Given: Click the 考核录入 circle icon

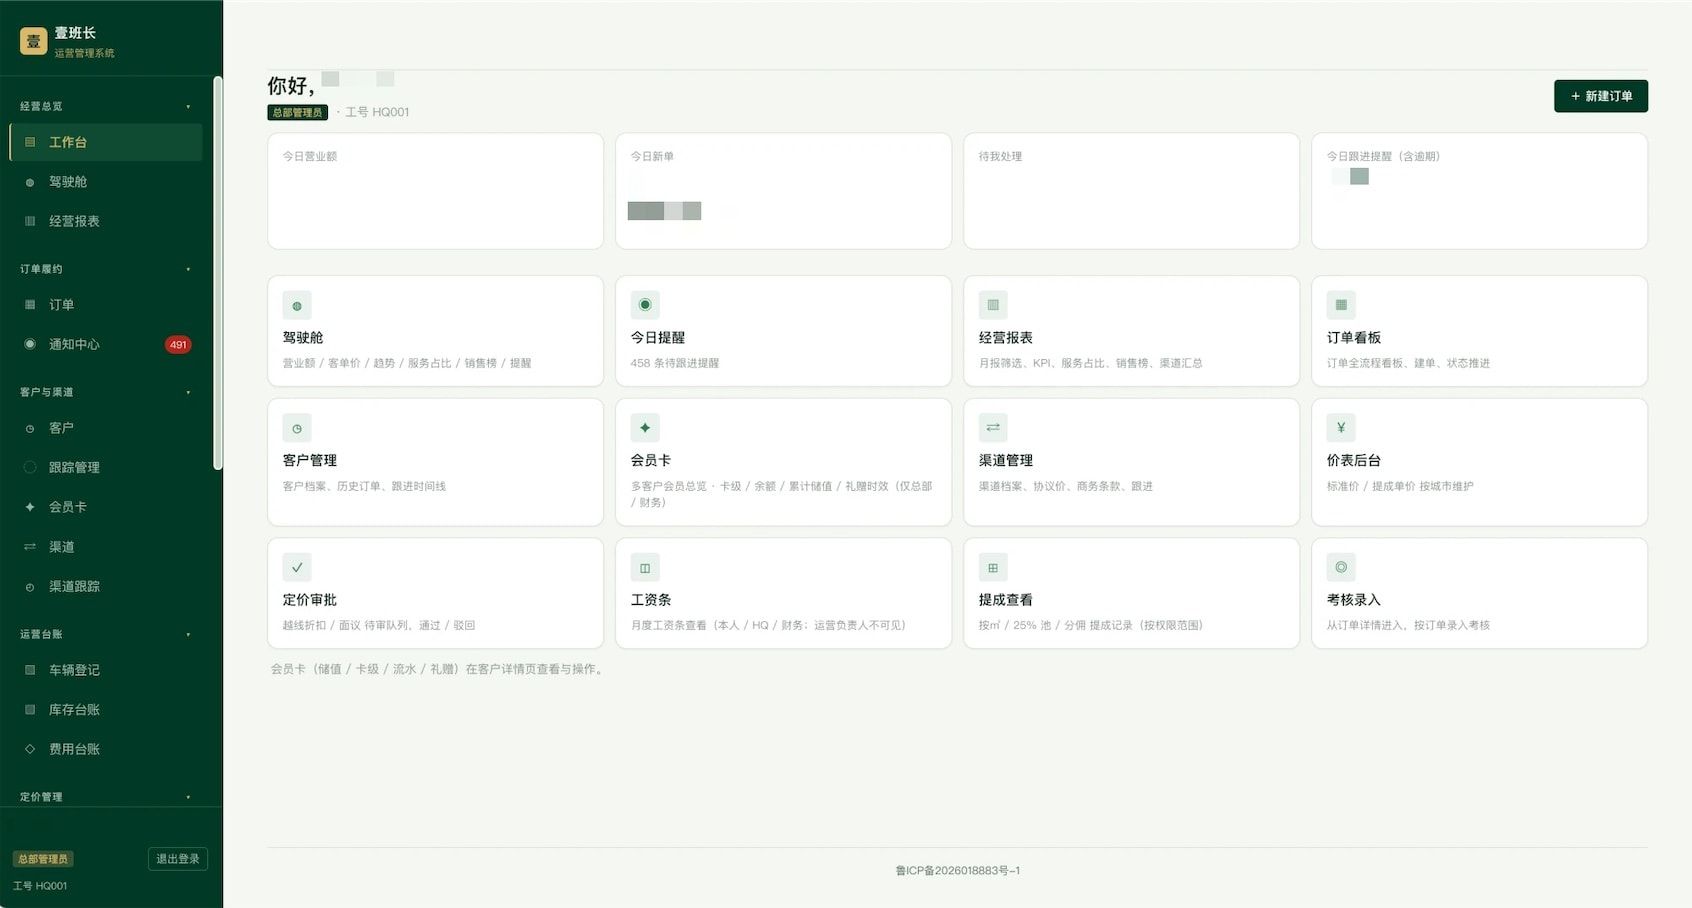Looking at the screenshot, I should (x=1341, y=567).
